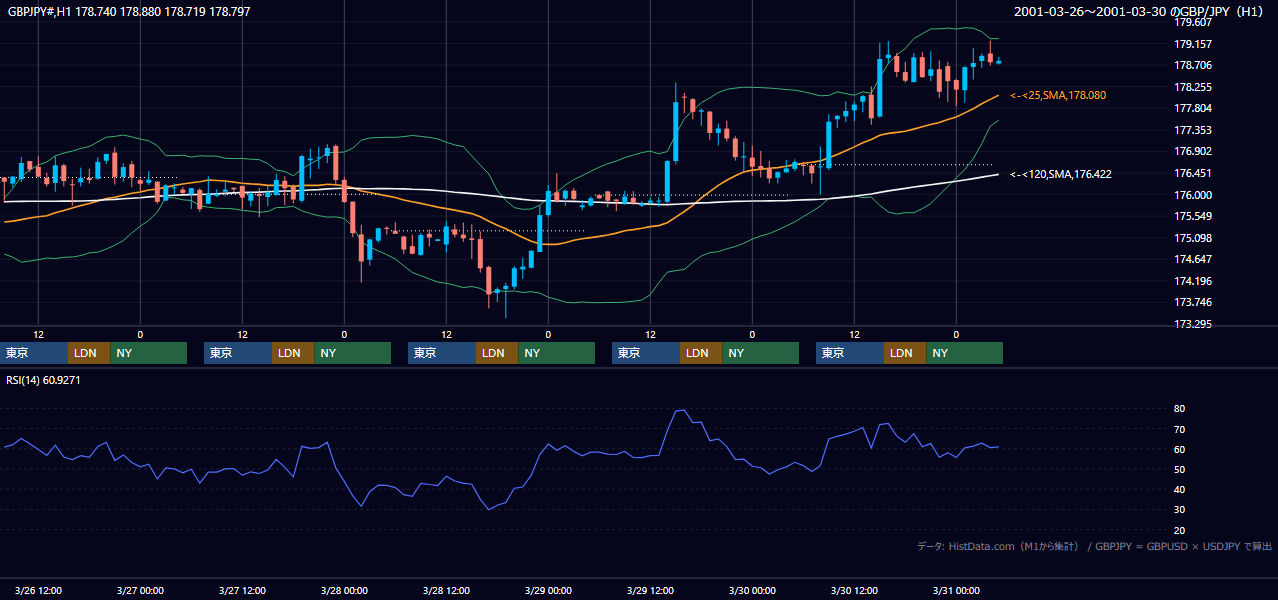This screenshot has height=600, width=1278.
Task: Click the RSI 60 level label
Action: tap(1179, 449)
